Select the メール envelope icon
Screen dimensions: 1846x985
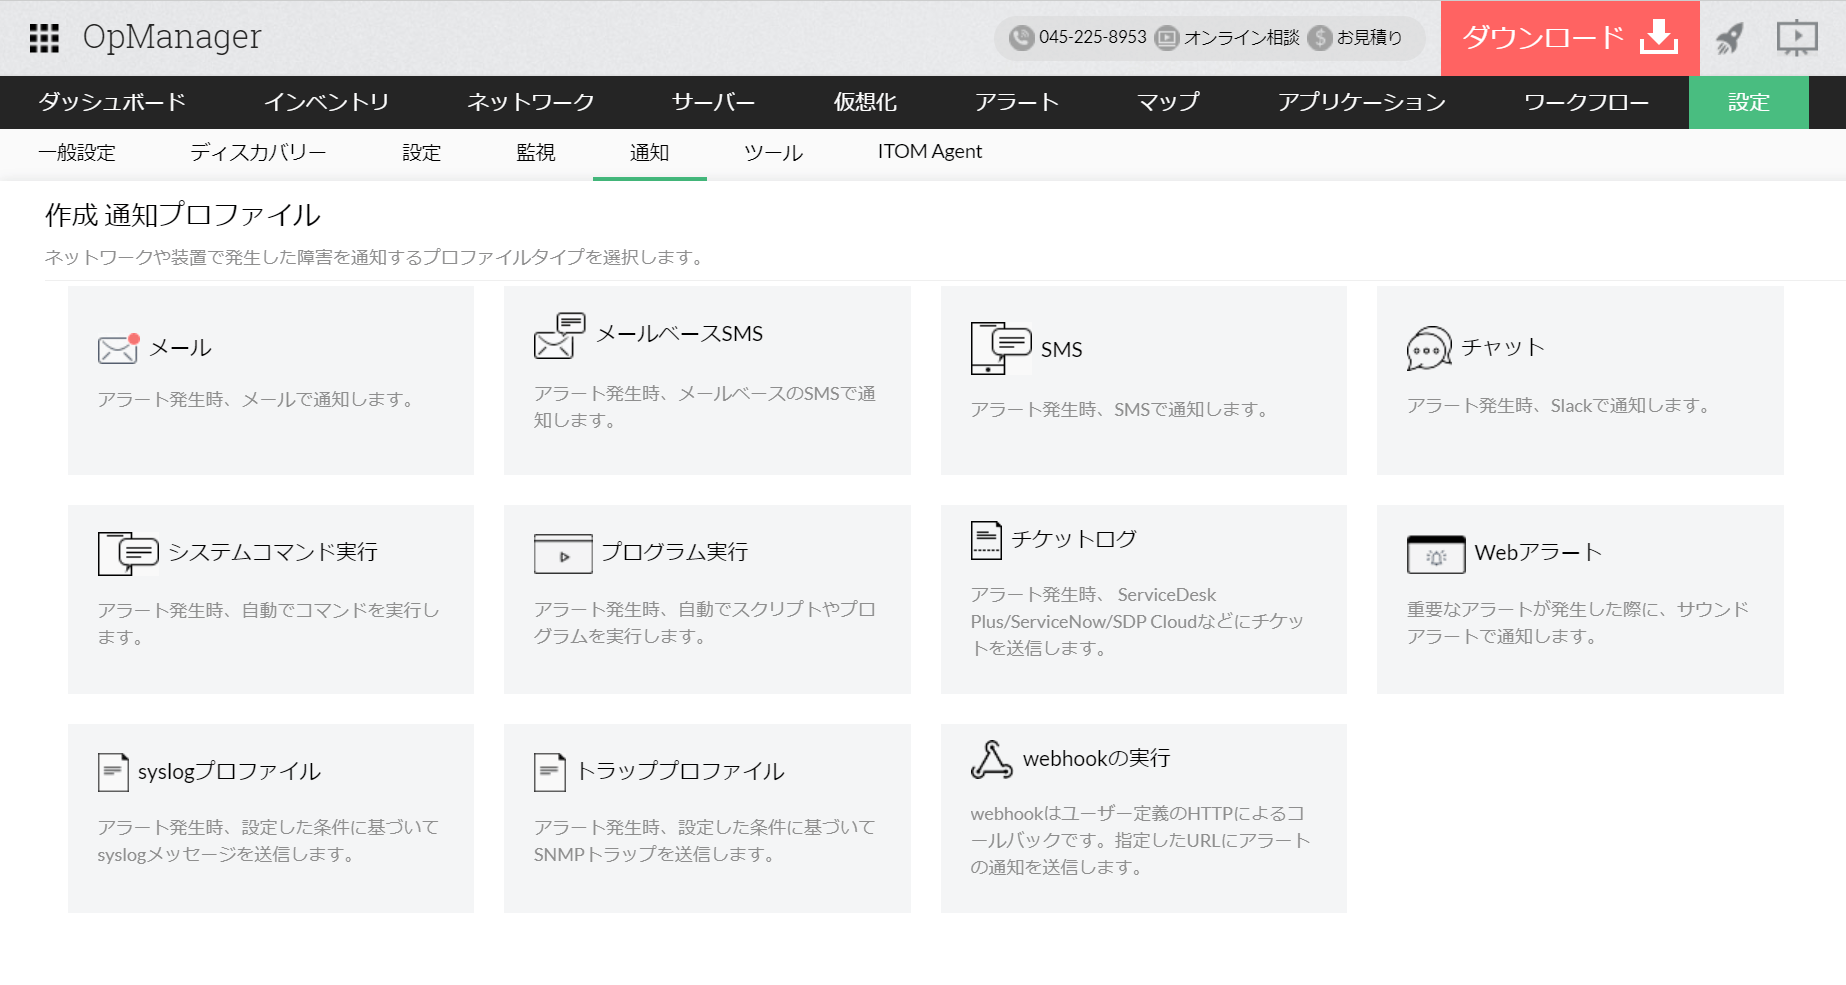click(118, 348)
